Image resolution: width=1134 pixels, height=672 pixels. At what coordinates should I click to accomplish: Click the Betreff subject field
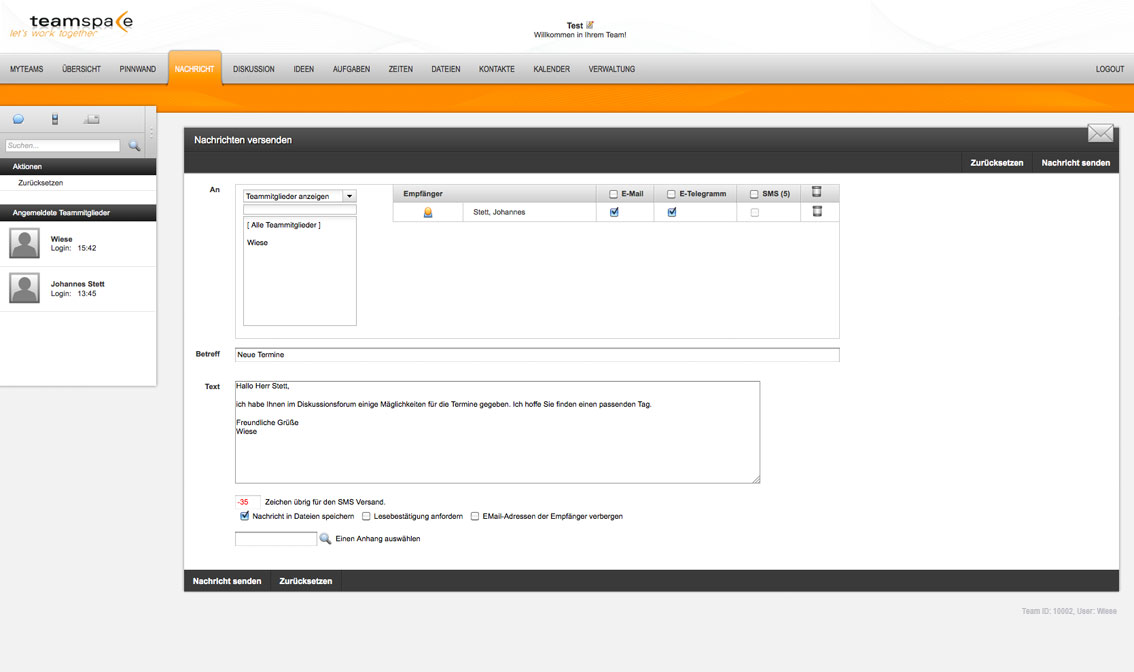[537, 354]
